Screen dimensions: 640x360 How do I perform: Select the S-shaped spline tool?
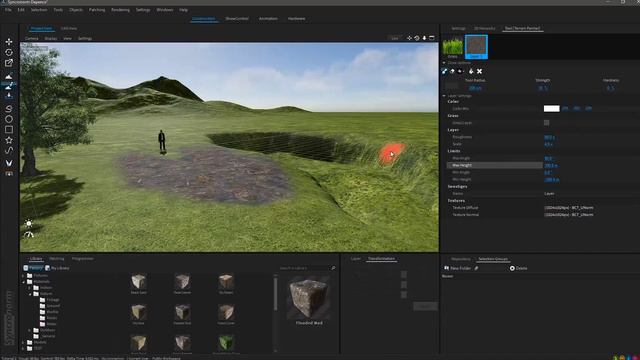pyautogui.click(x=9, y=109)
